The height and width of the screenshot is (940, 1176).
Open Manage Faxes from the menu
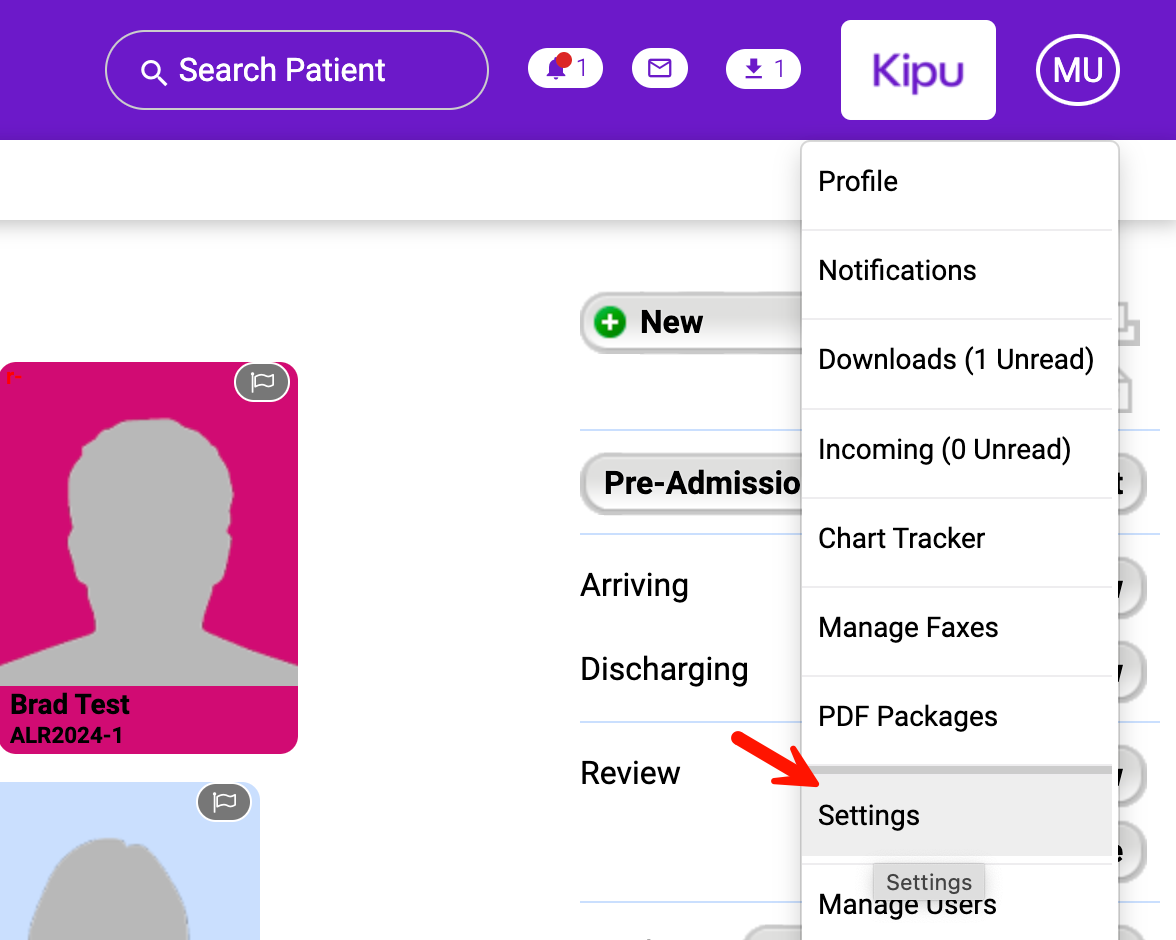tap(908, 628)
